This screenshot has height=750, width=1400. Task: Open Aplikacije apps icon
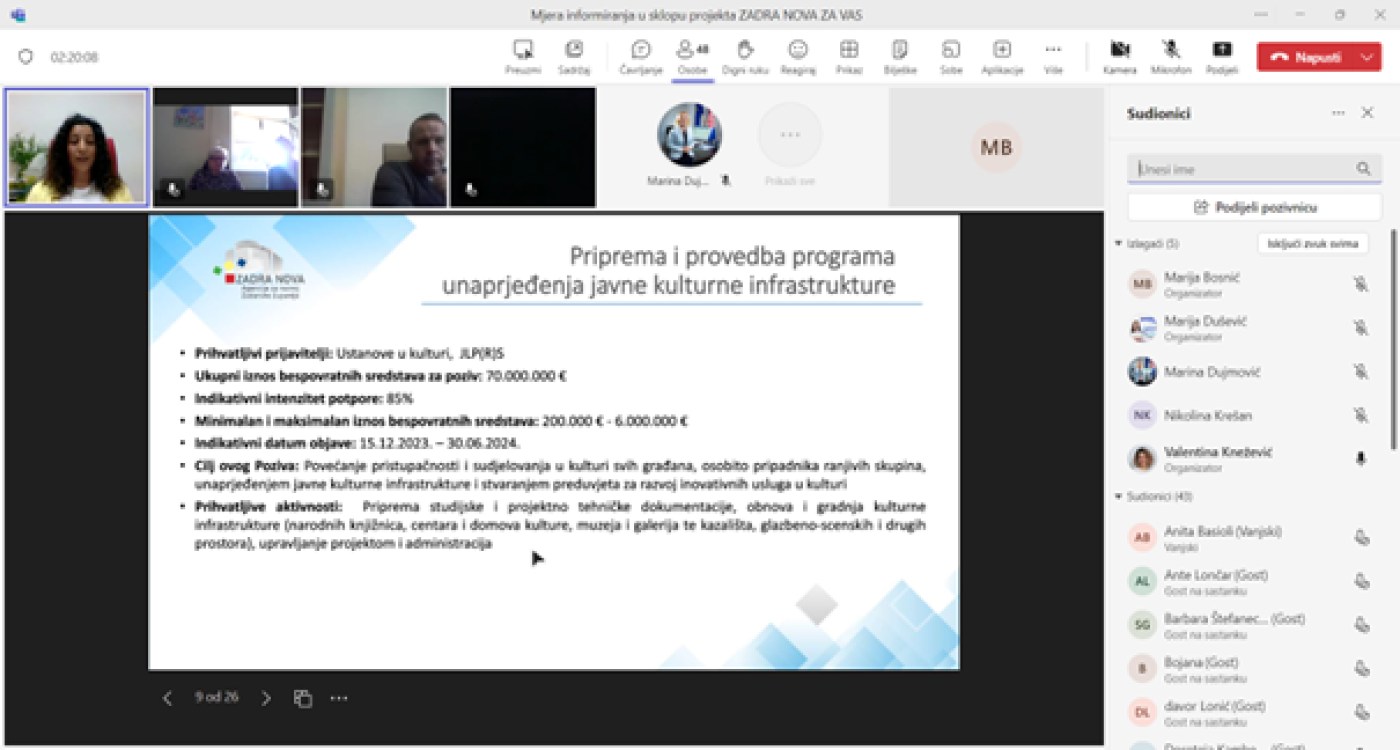[1001, 50]
